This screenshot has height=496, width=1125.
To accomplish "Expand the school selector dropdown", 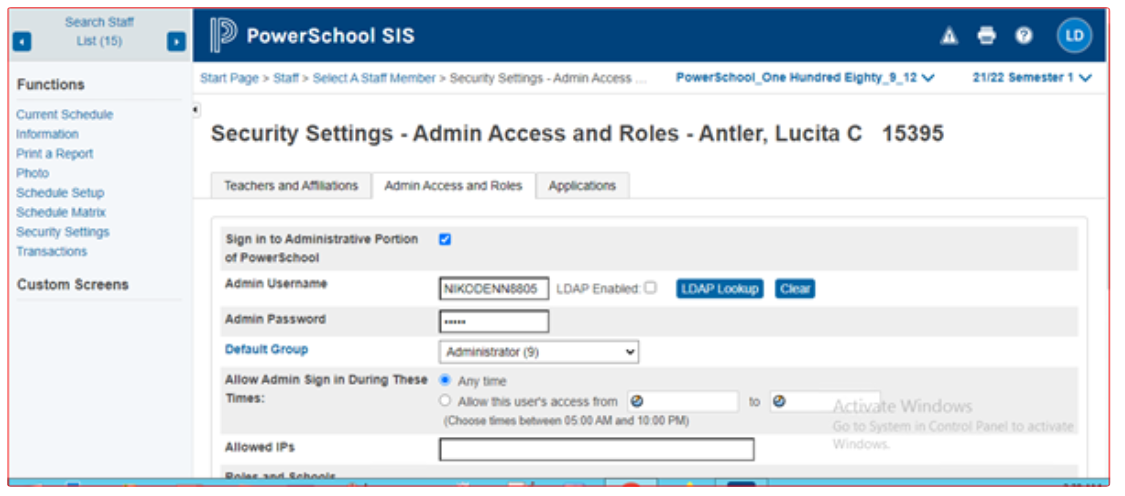I will point(805,78).
